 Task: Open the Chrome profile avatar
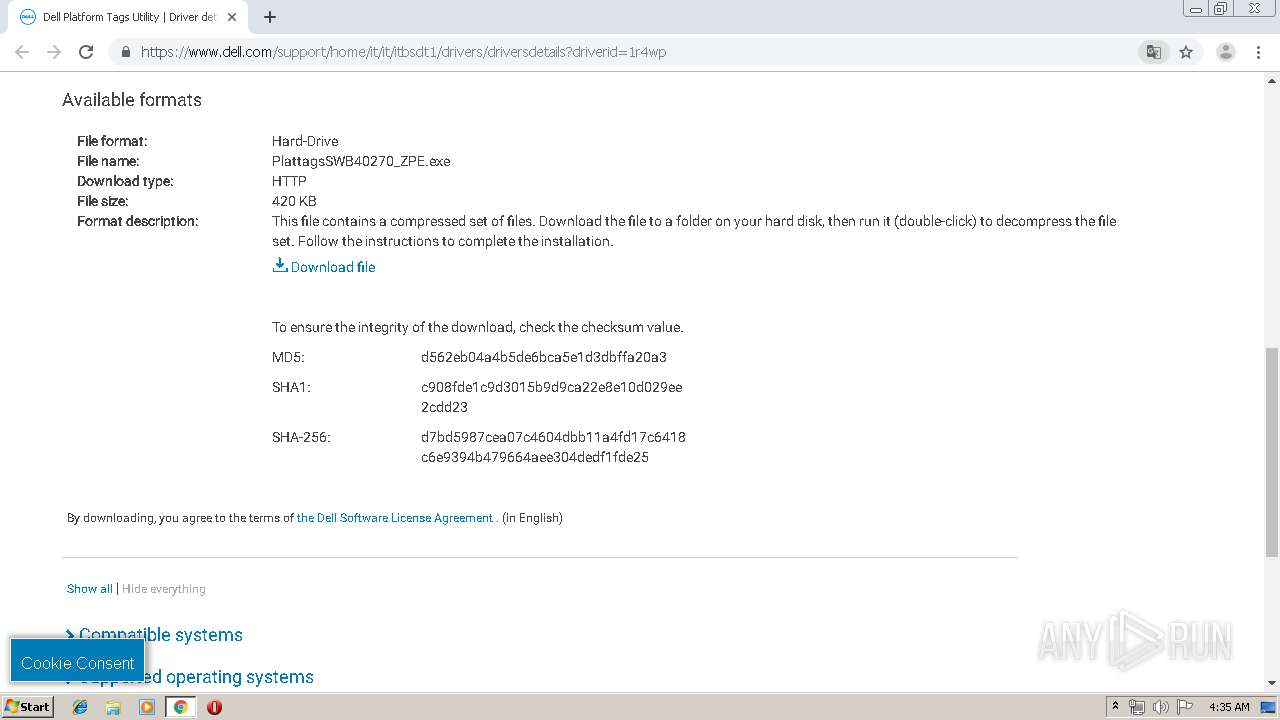[1225, 52]
